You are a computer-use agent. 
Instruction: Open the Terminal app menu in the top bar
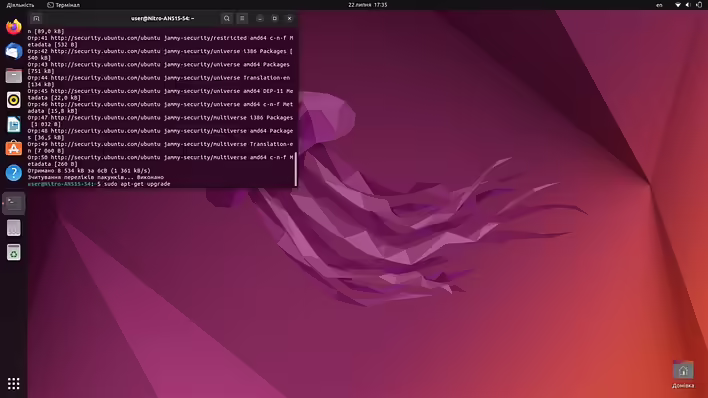pos(64,5)
